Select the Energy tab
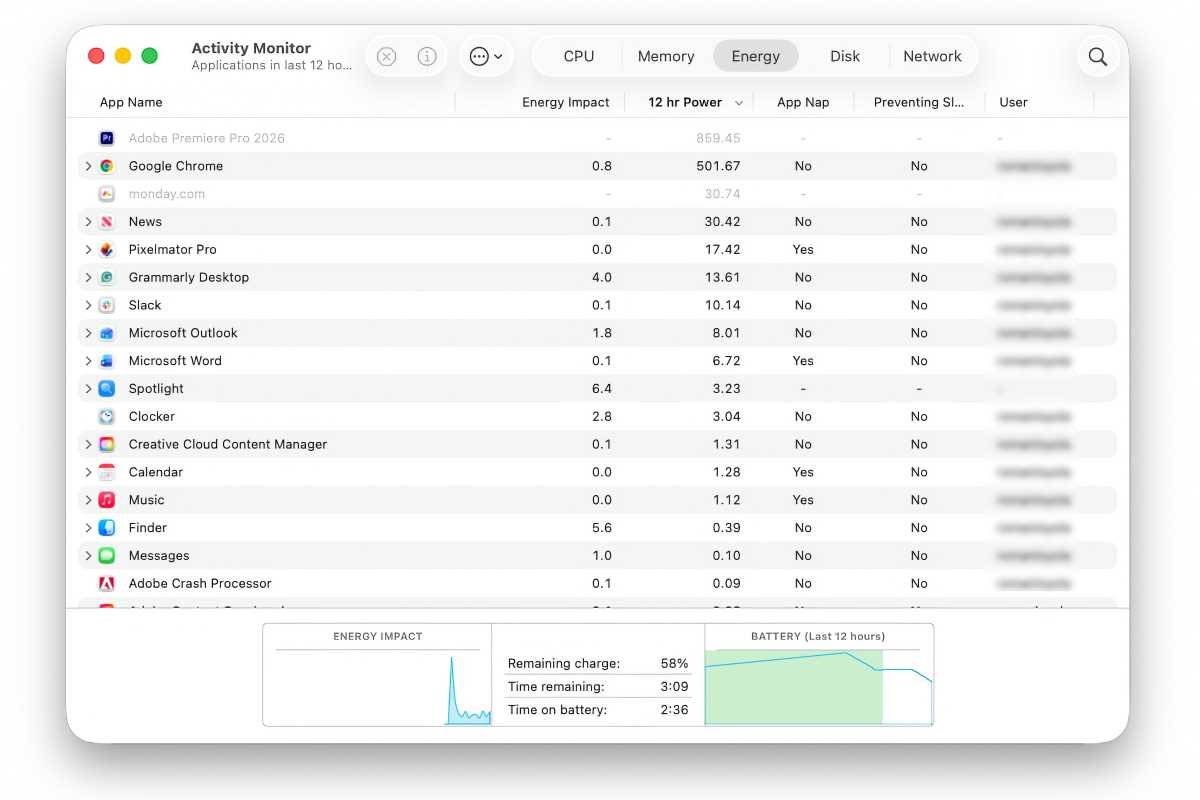The height and width of the screenshot is (800, 1200). coord(756,57)
